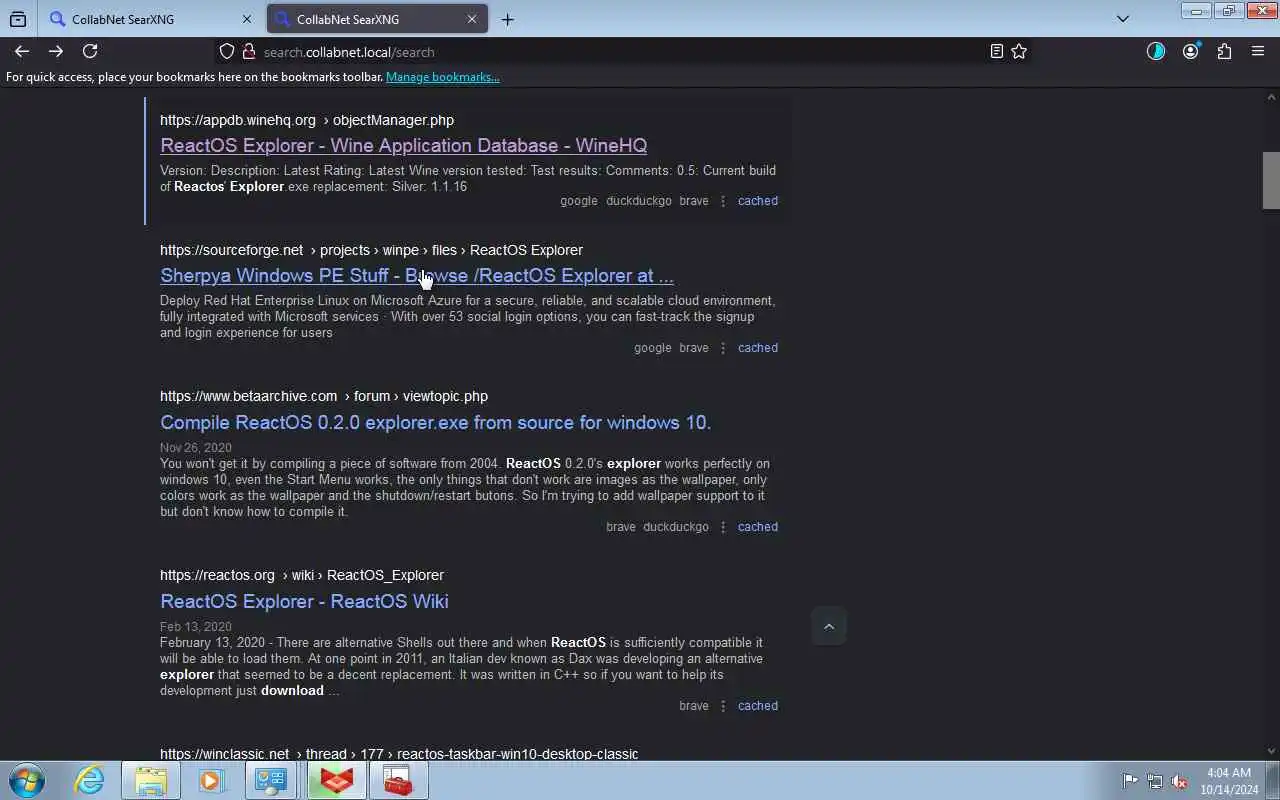Open cached link for sourceforge result
Screen dimensions: 1280x800
pyautogui.click(x=757, y=348)
